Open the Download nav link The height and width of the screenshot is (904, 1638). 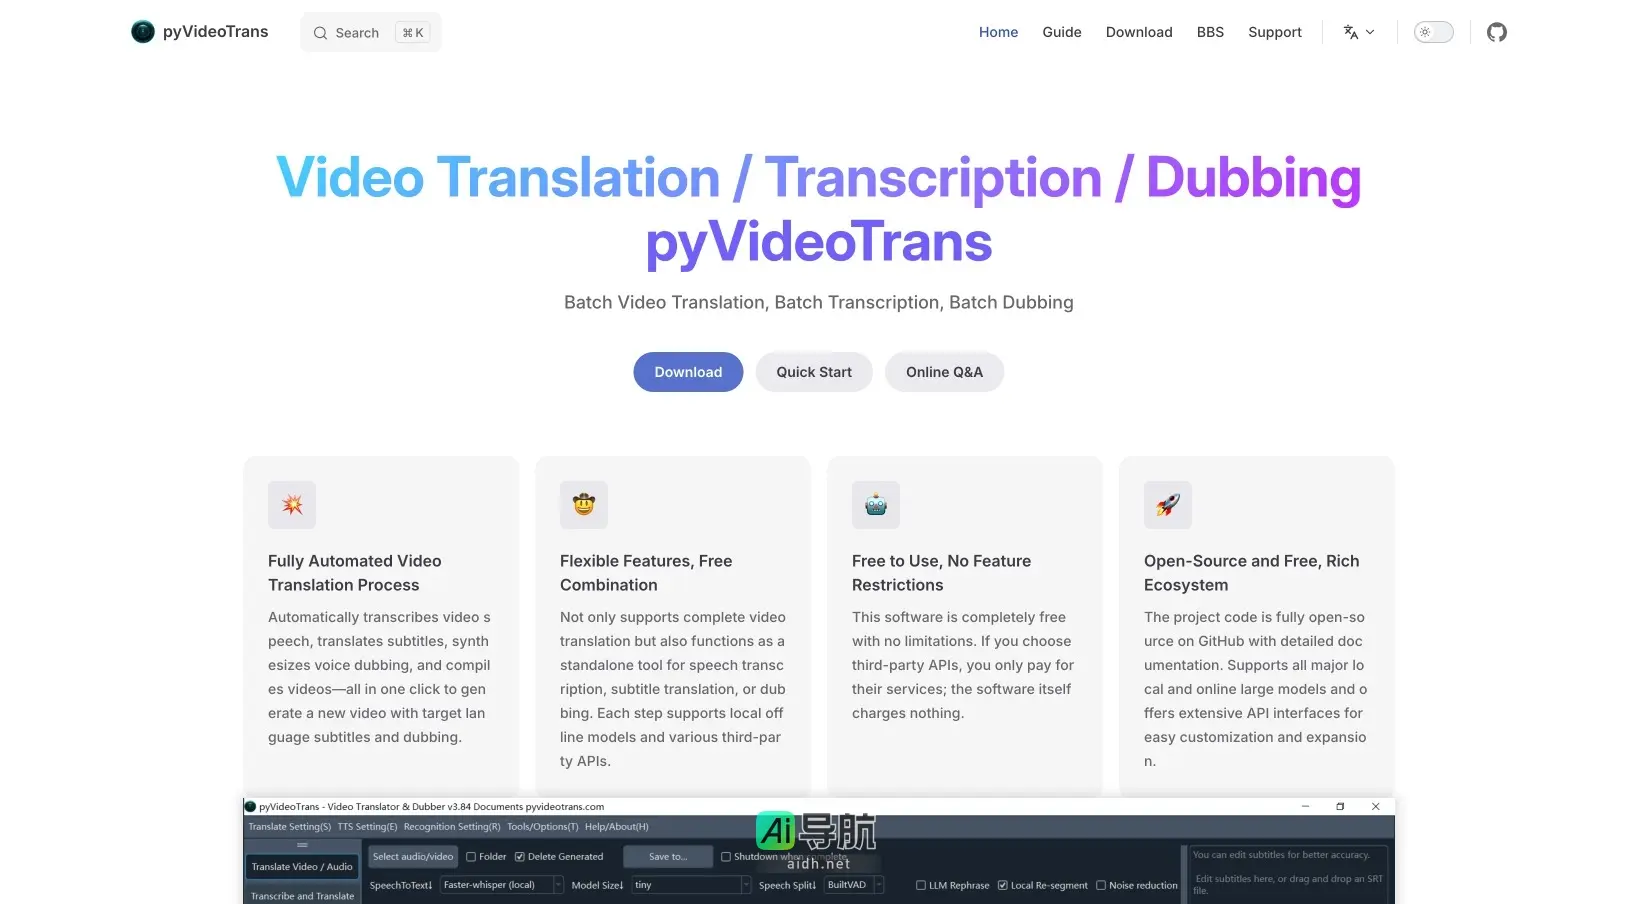(1139, 32)
